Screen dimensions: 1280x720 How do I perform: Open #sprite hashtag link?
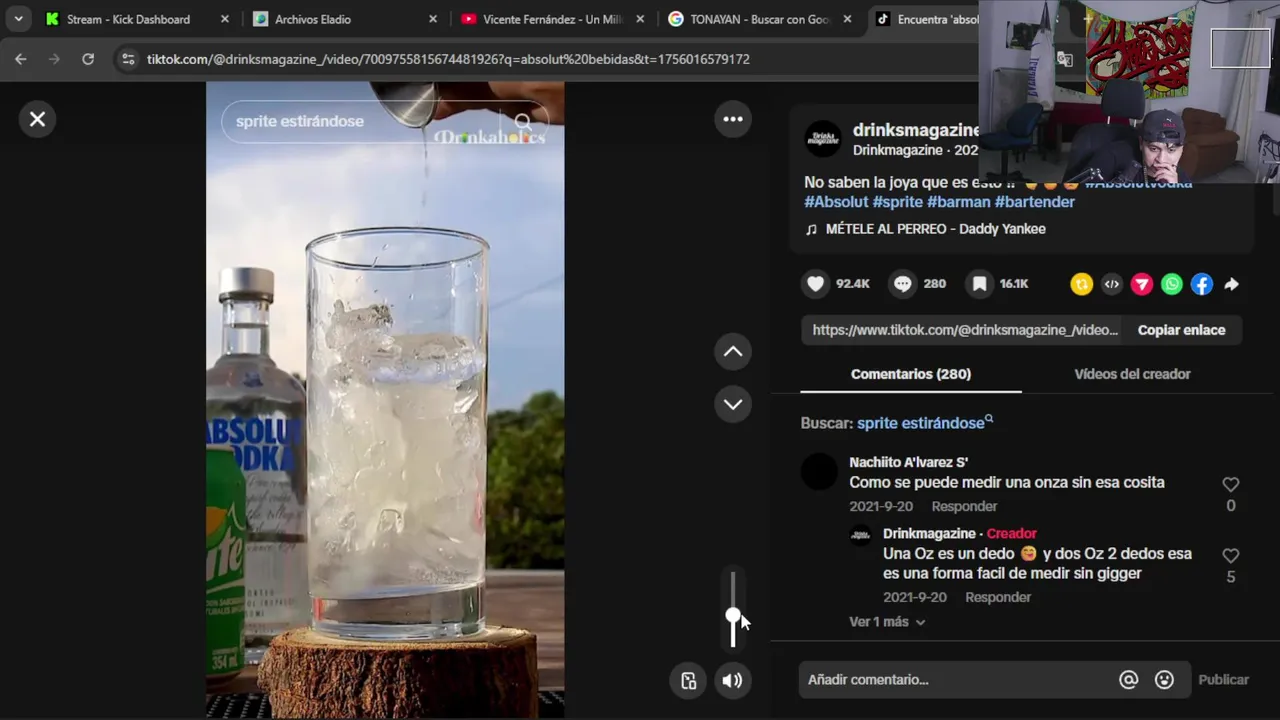coord(897,202)
